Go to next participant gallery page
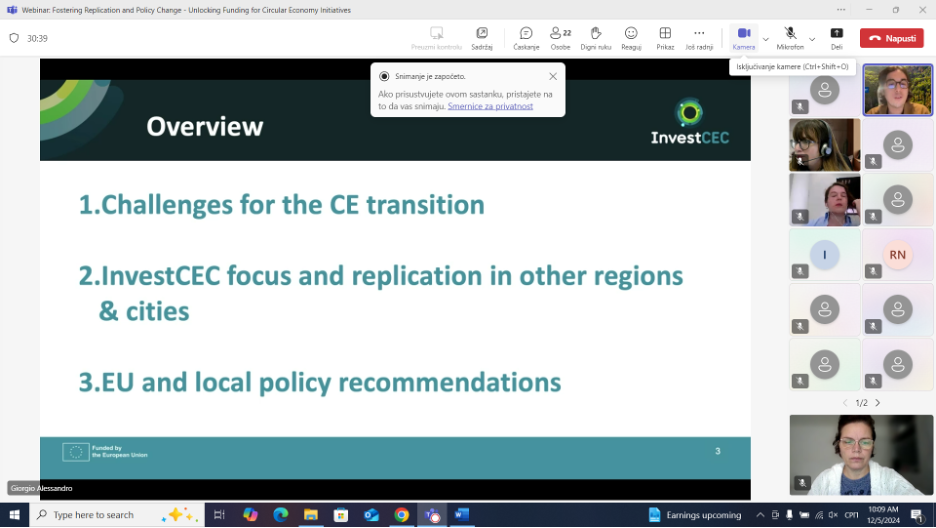 (878, 403)
